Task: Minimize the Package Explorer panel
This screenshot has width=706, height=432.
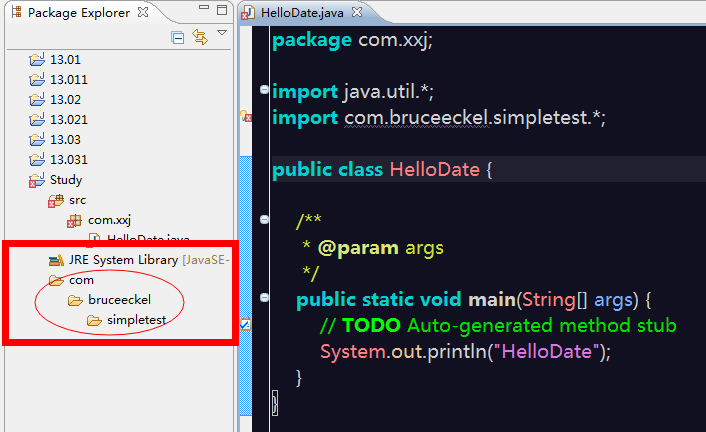Action: coord(204,7)
